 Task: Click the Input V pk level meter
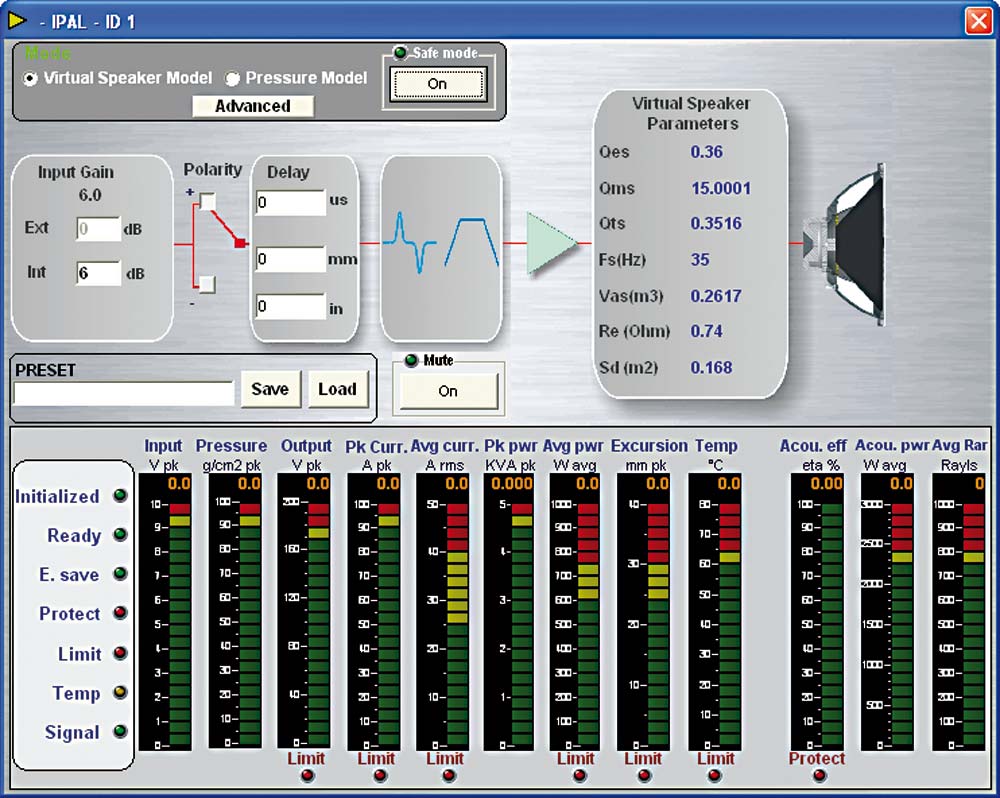[x=165, y=611]
